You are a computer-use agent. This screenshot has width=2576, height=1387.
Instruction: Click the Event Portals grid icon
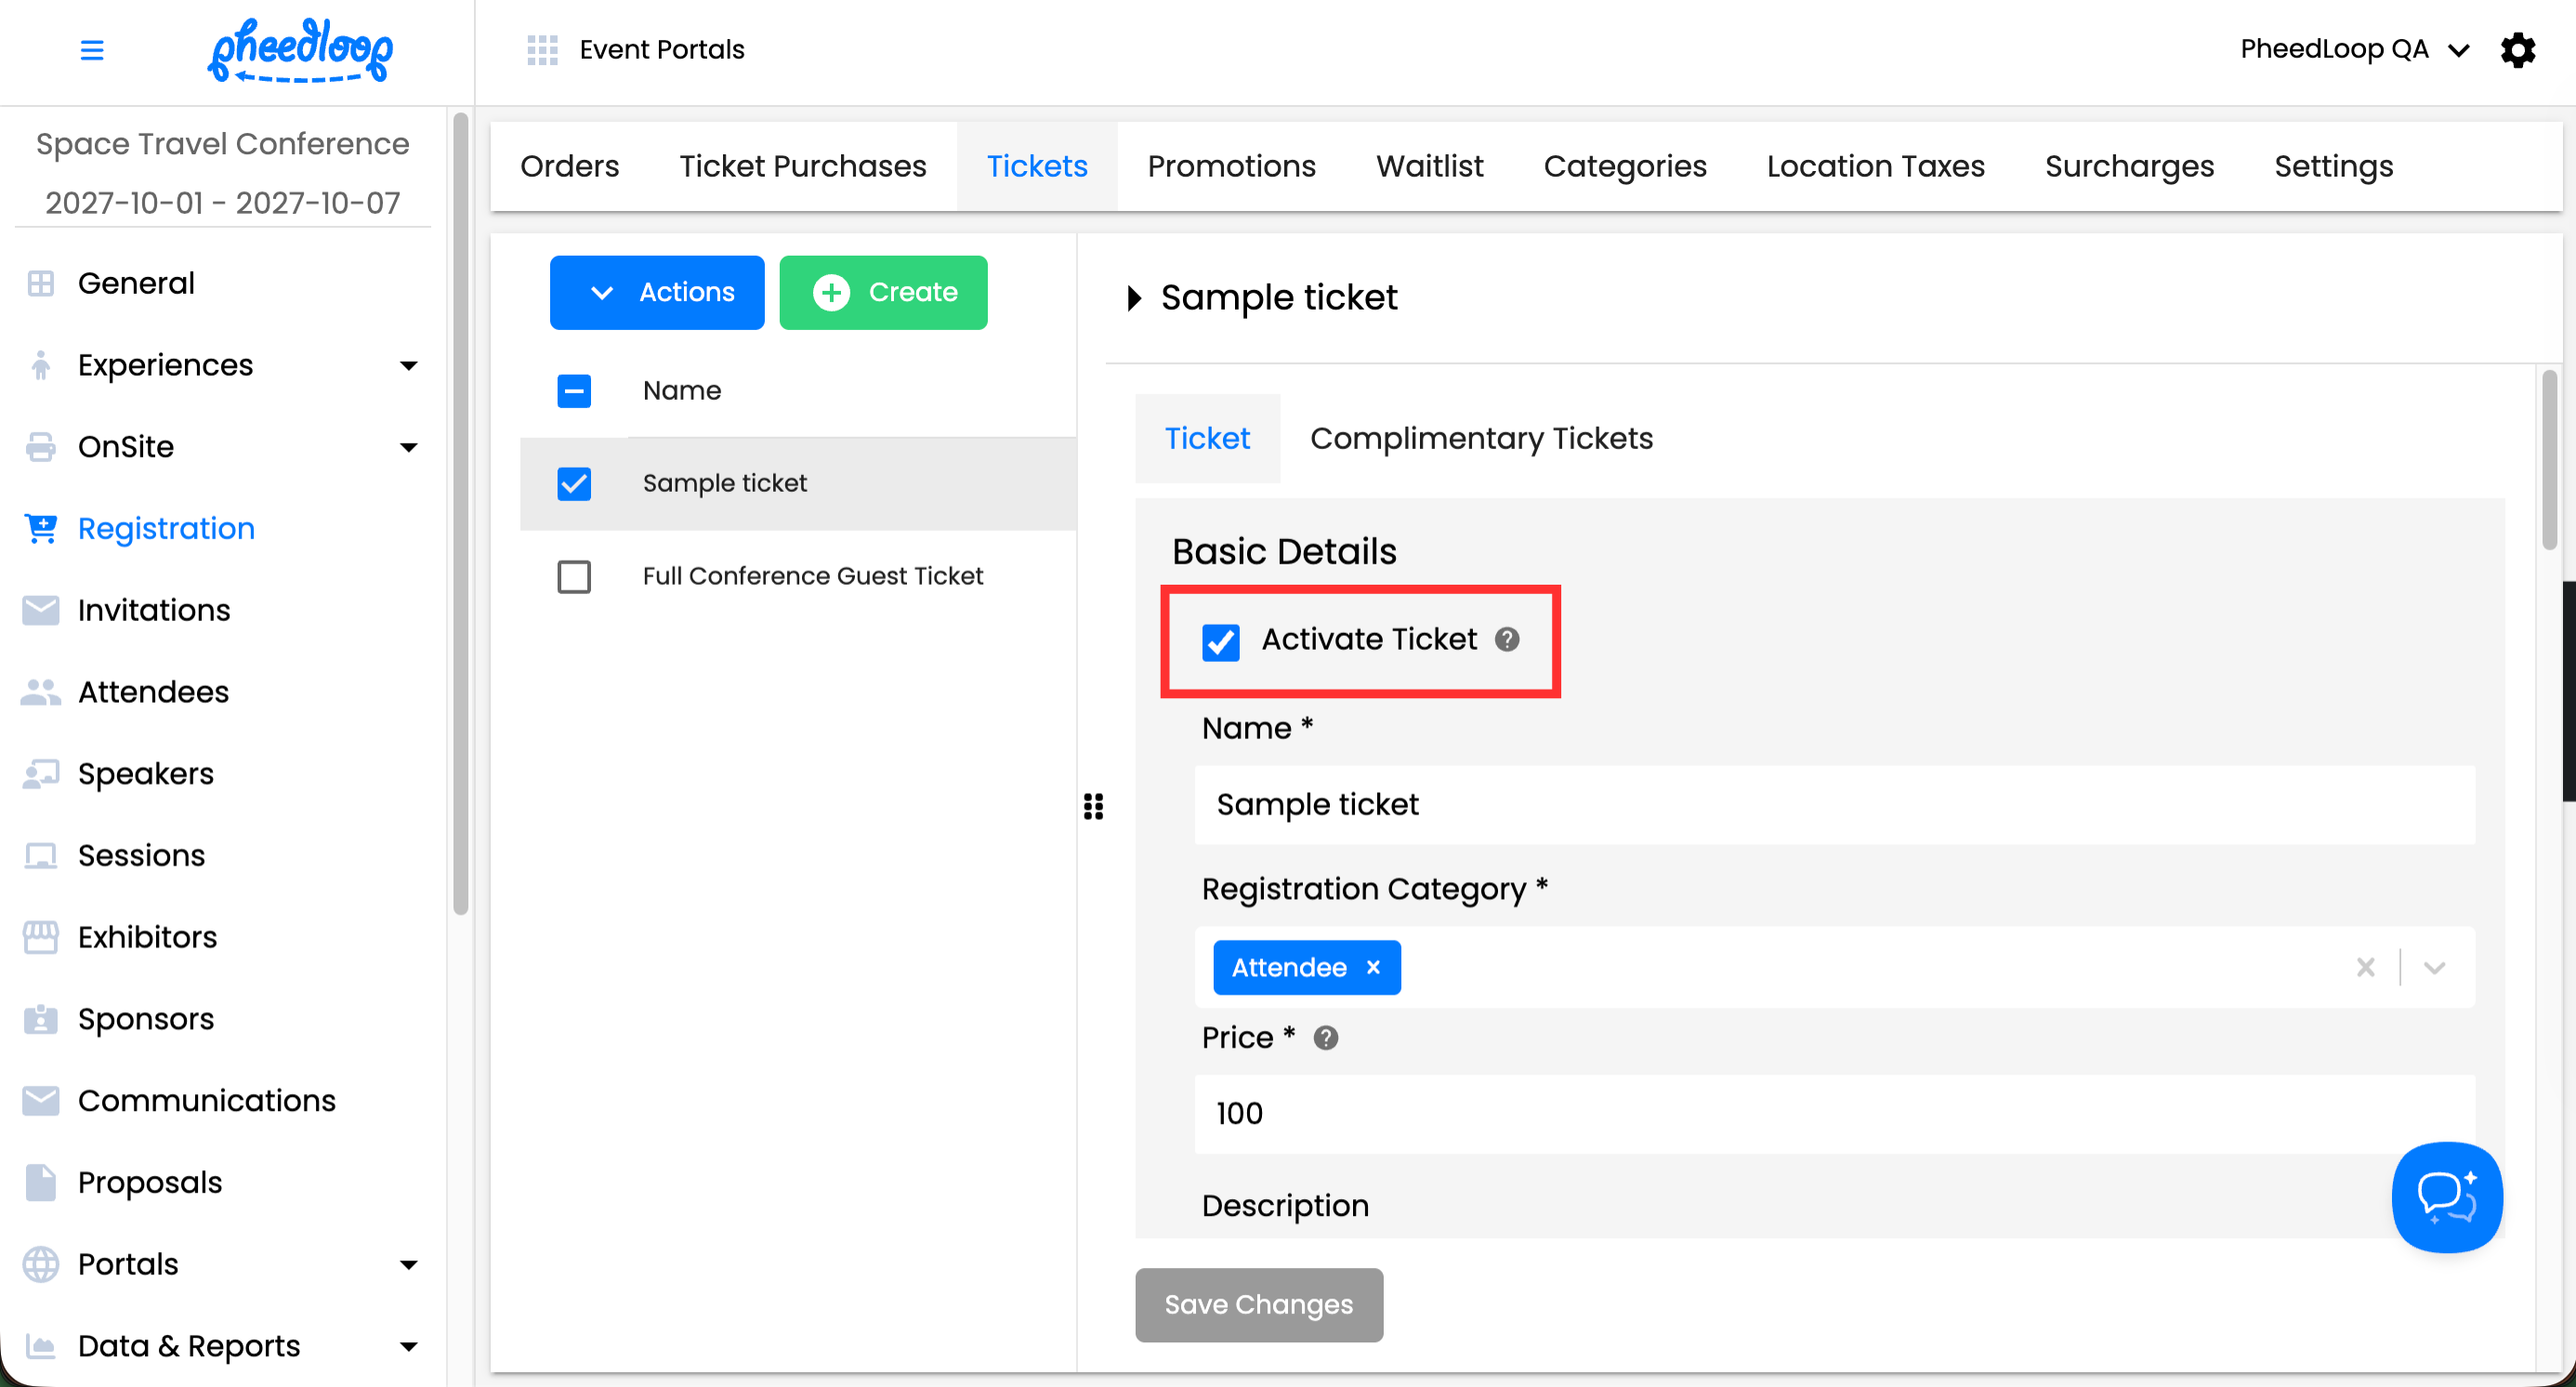[x=542, y=50]
